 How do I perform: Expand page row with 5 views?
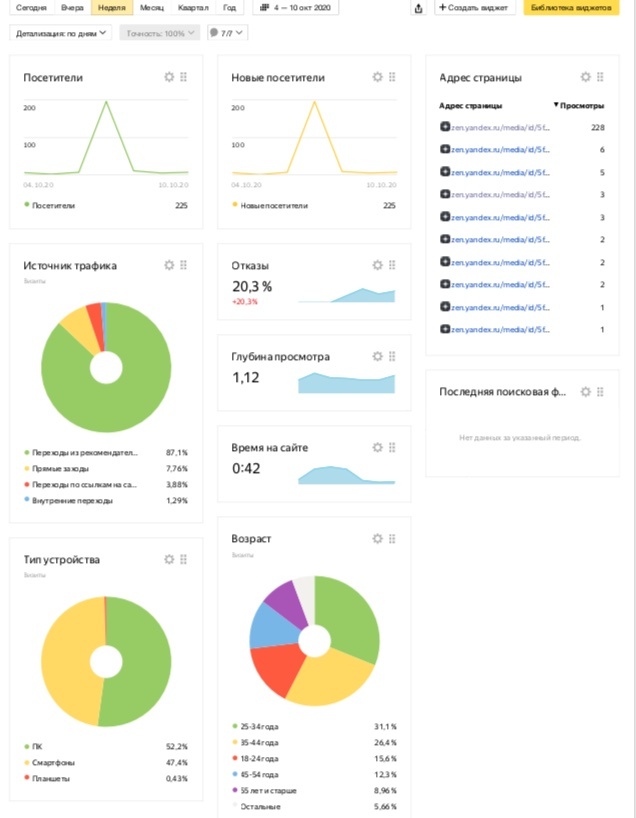click(x=445, y=172)
